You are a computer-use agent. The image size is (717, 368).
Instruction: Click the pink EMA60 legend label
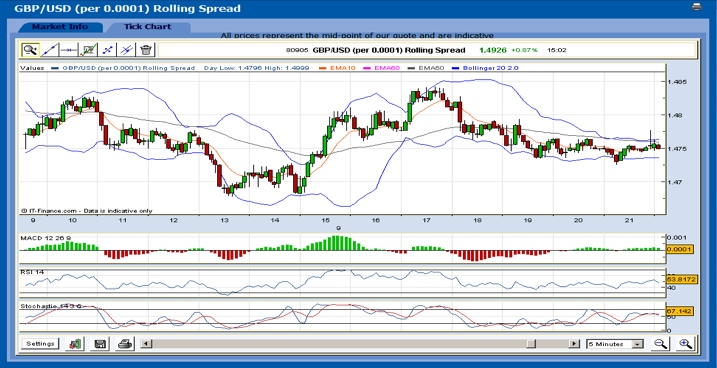point(387,68)
